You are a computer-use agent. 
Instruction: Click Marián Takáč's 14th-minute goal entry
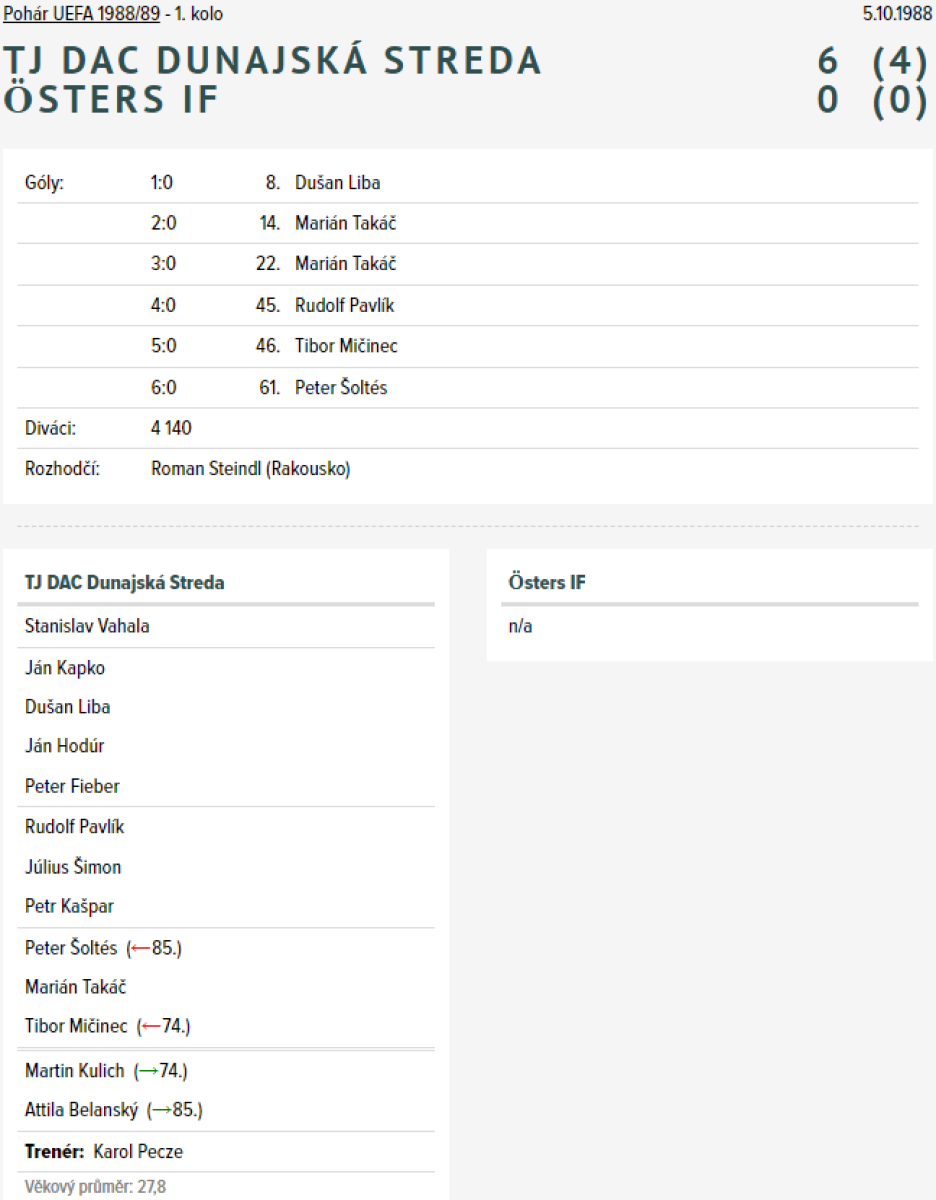coord(345,223)
